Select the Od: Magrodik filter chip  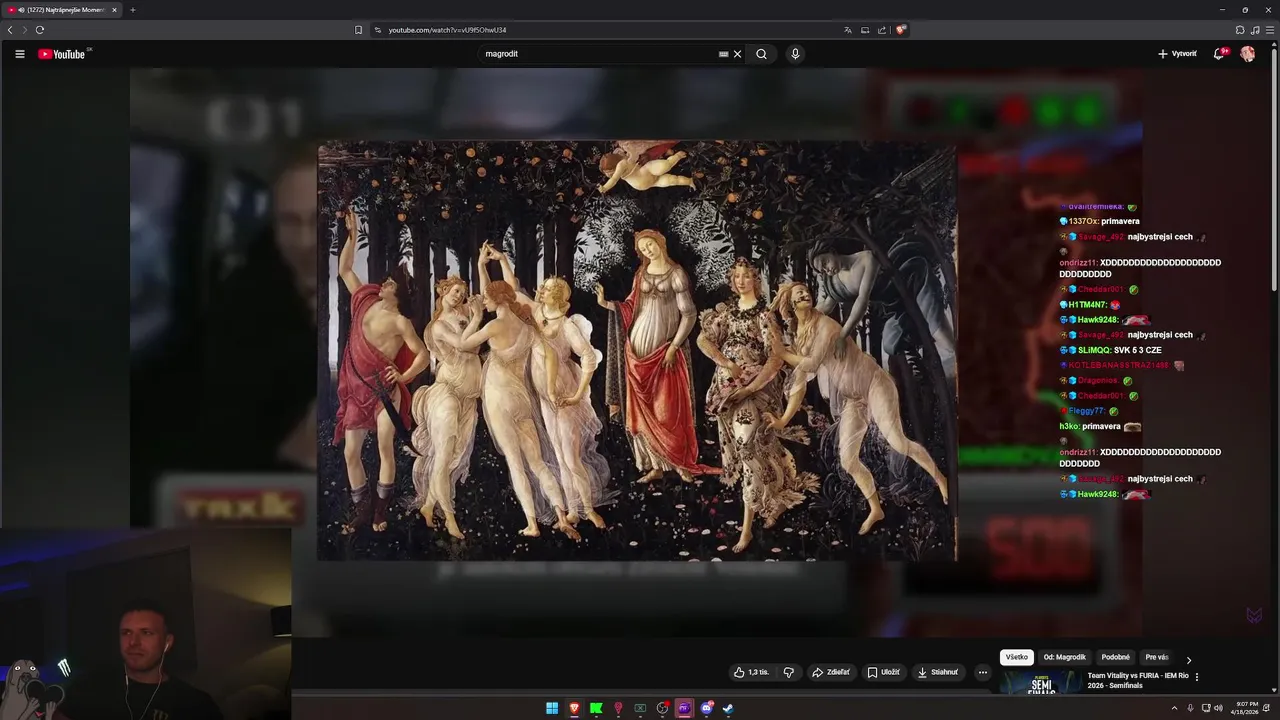[1064, 657]
